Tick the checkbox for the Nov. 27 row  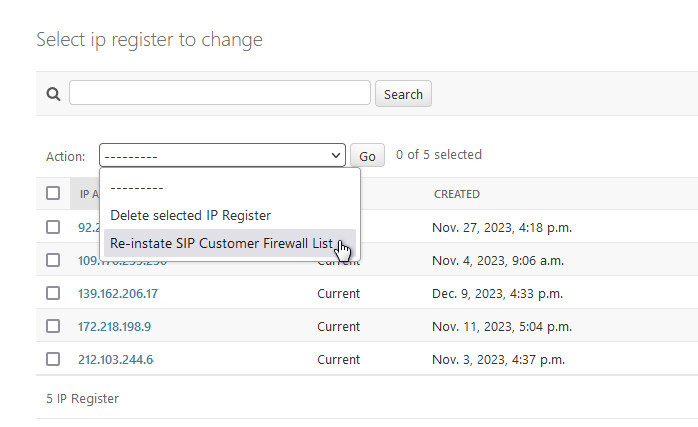(x=53, y=227)
